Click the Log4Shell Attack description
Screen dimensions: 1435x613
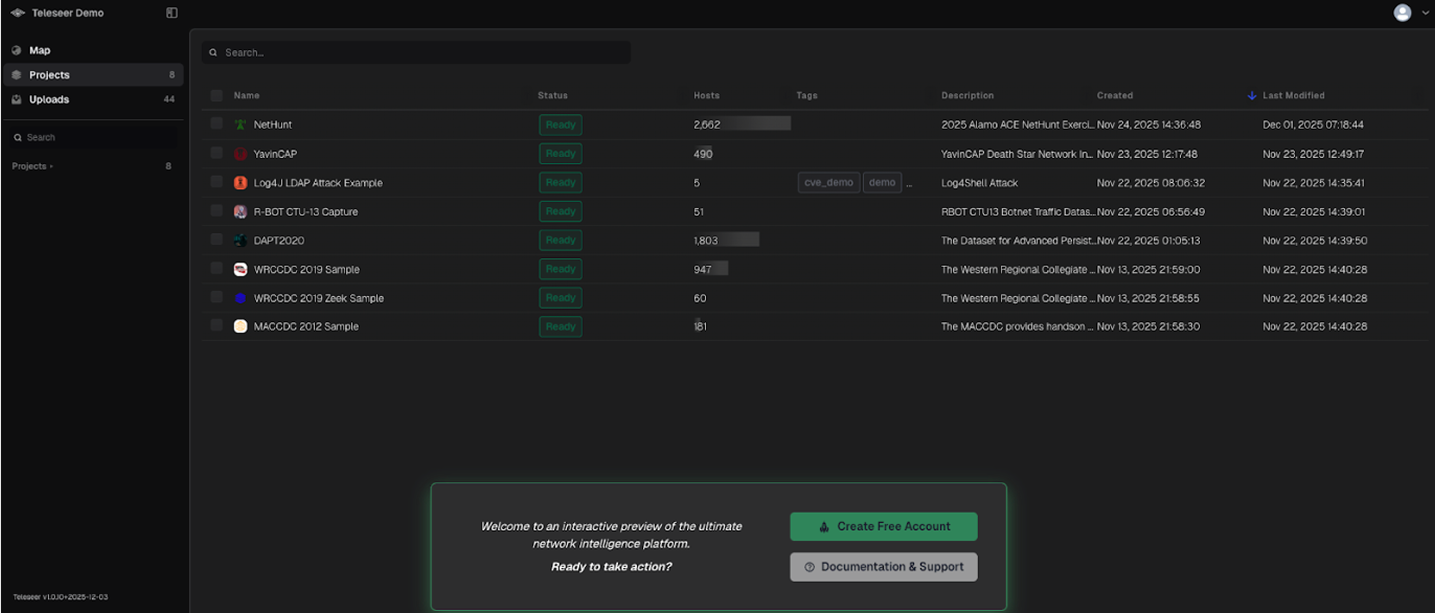pyautogui.click(x=980, y=183)
